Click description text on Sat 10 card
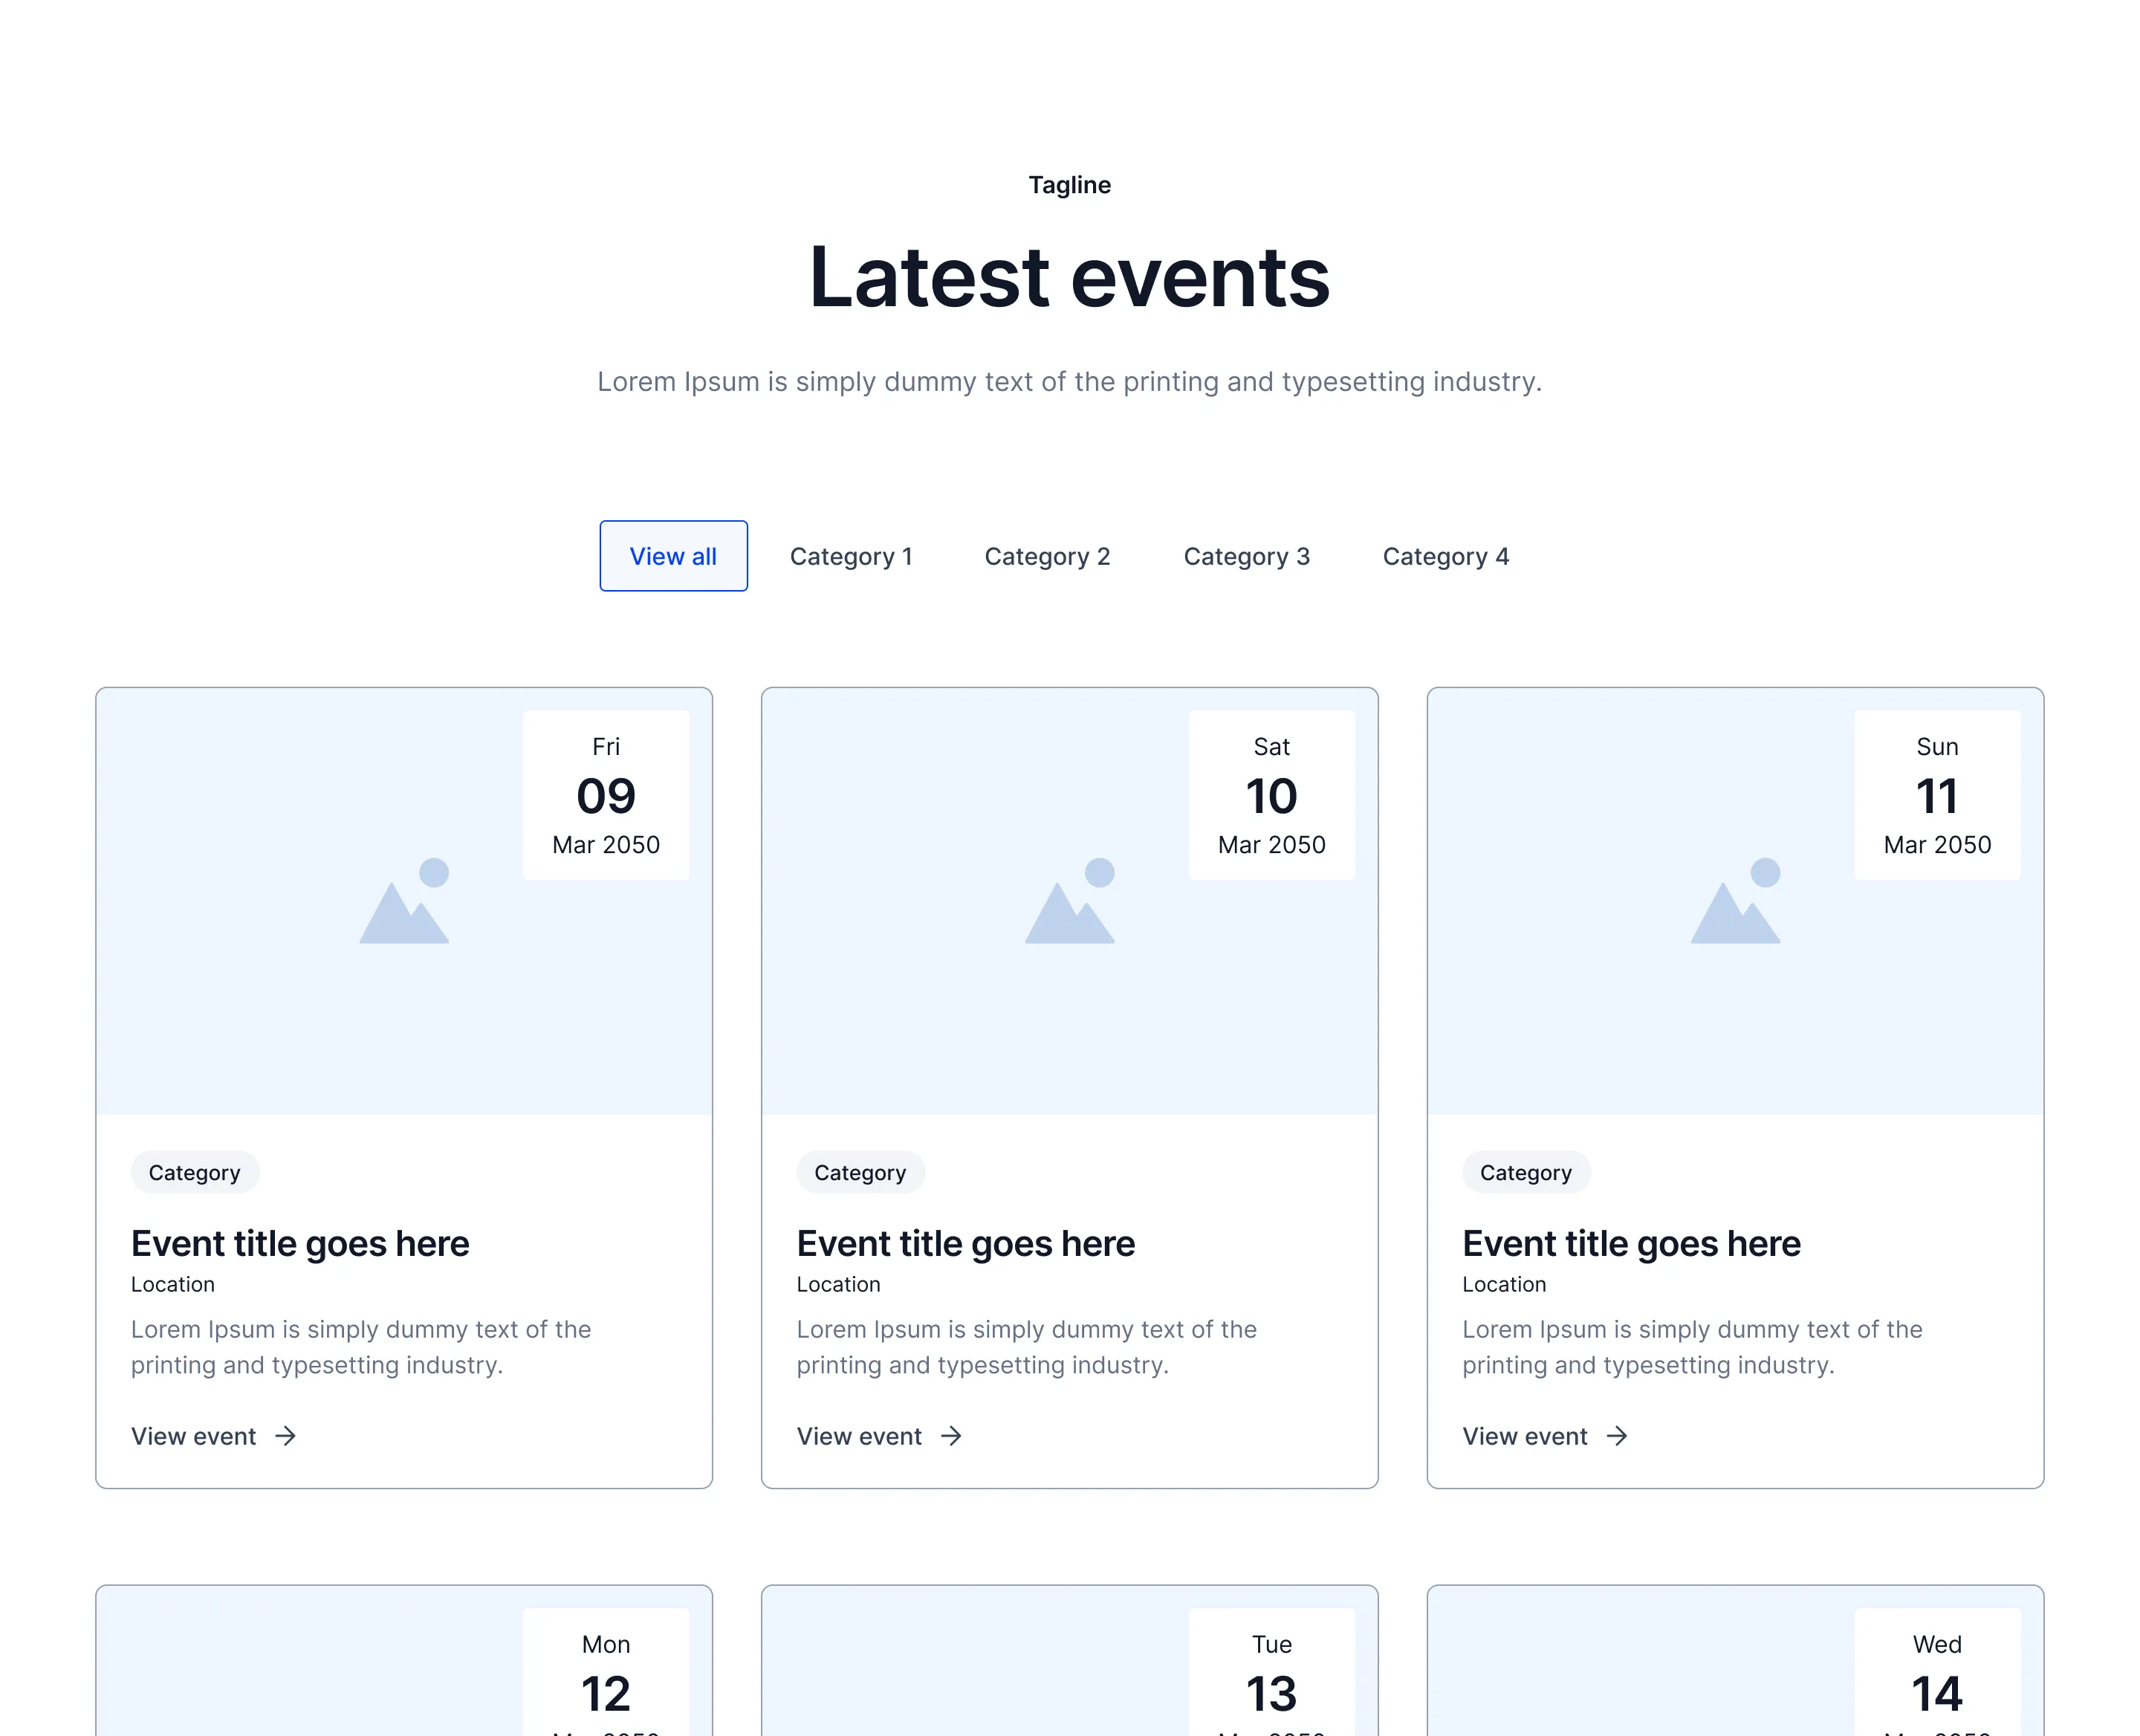The image size is (2140, 1736). coord(1027,1347)
